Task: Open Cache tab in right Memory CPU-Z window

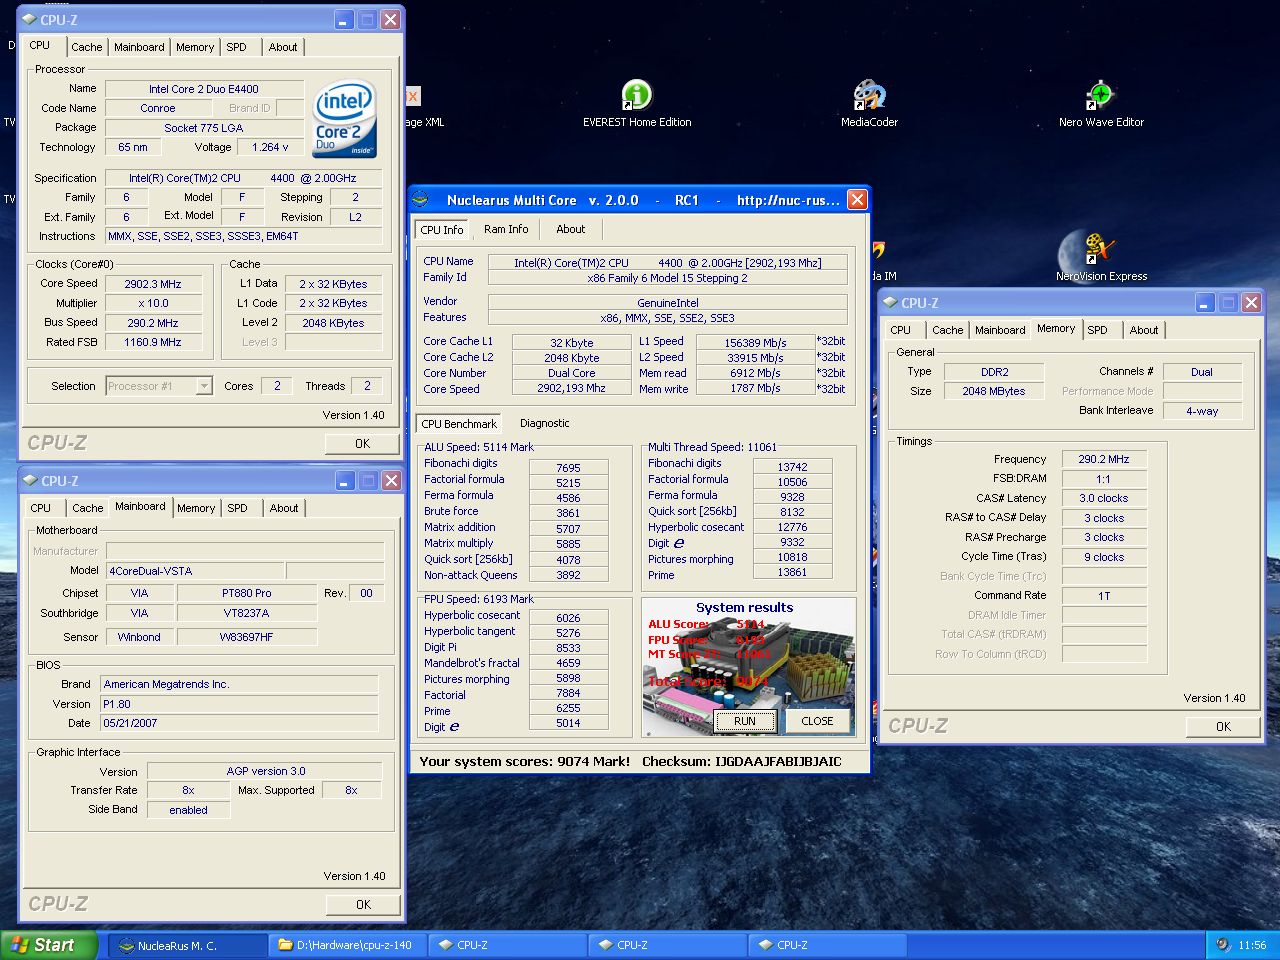Action: point(947,330)
